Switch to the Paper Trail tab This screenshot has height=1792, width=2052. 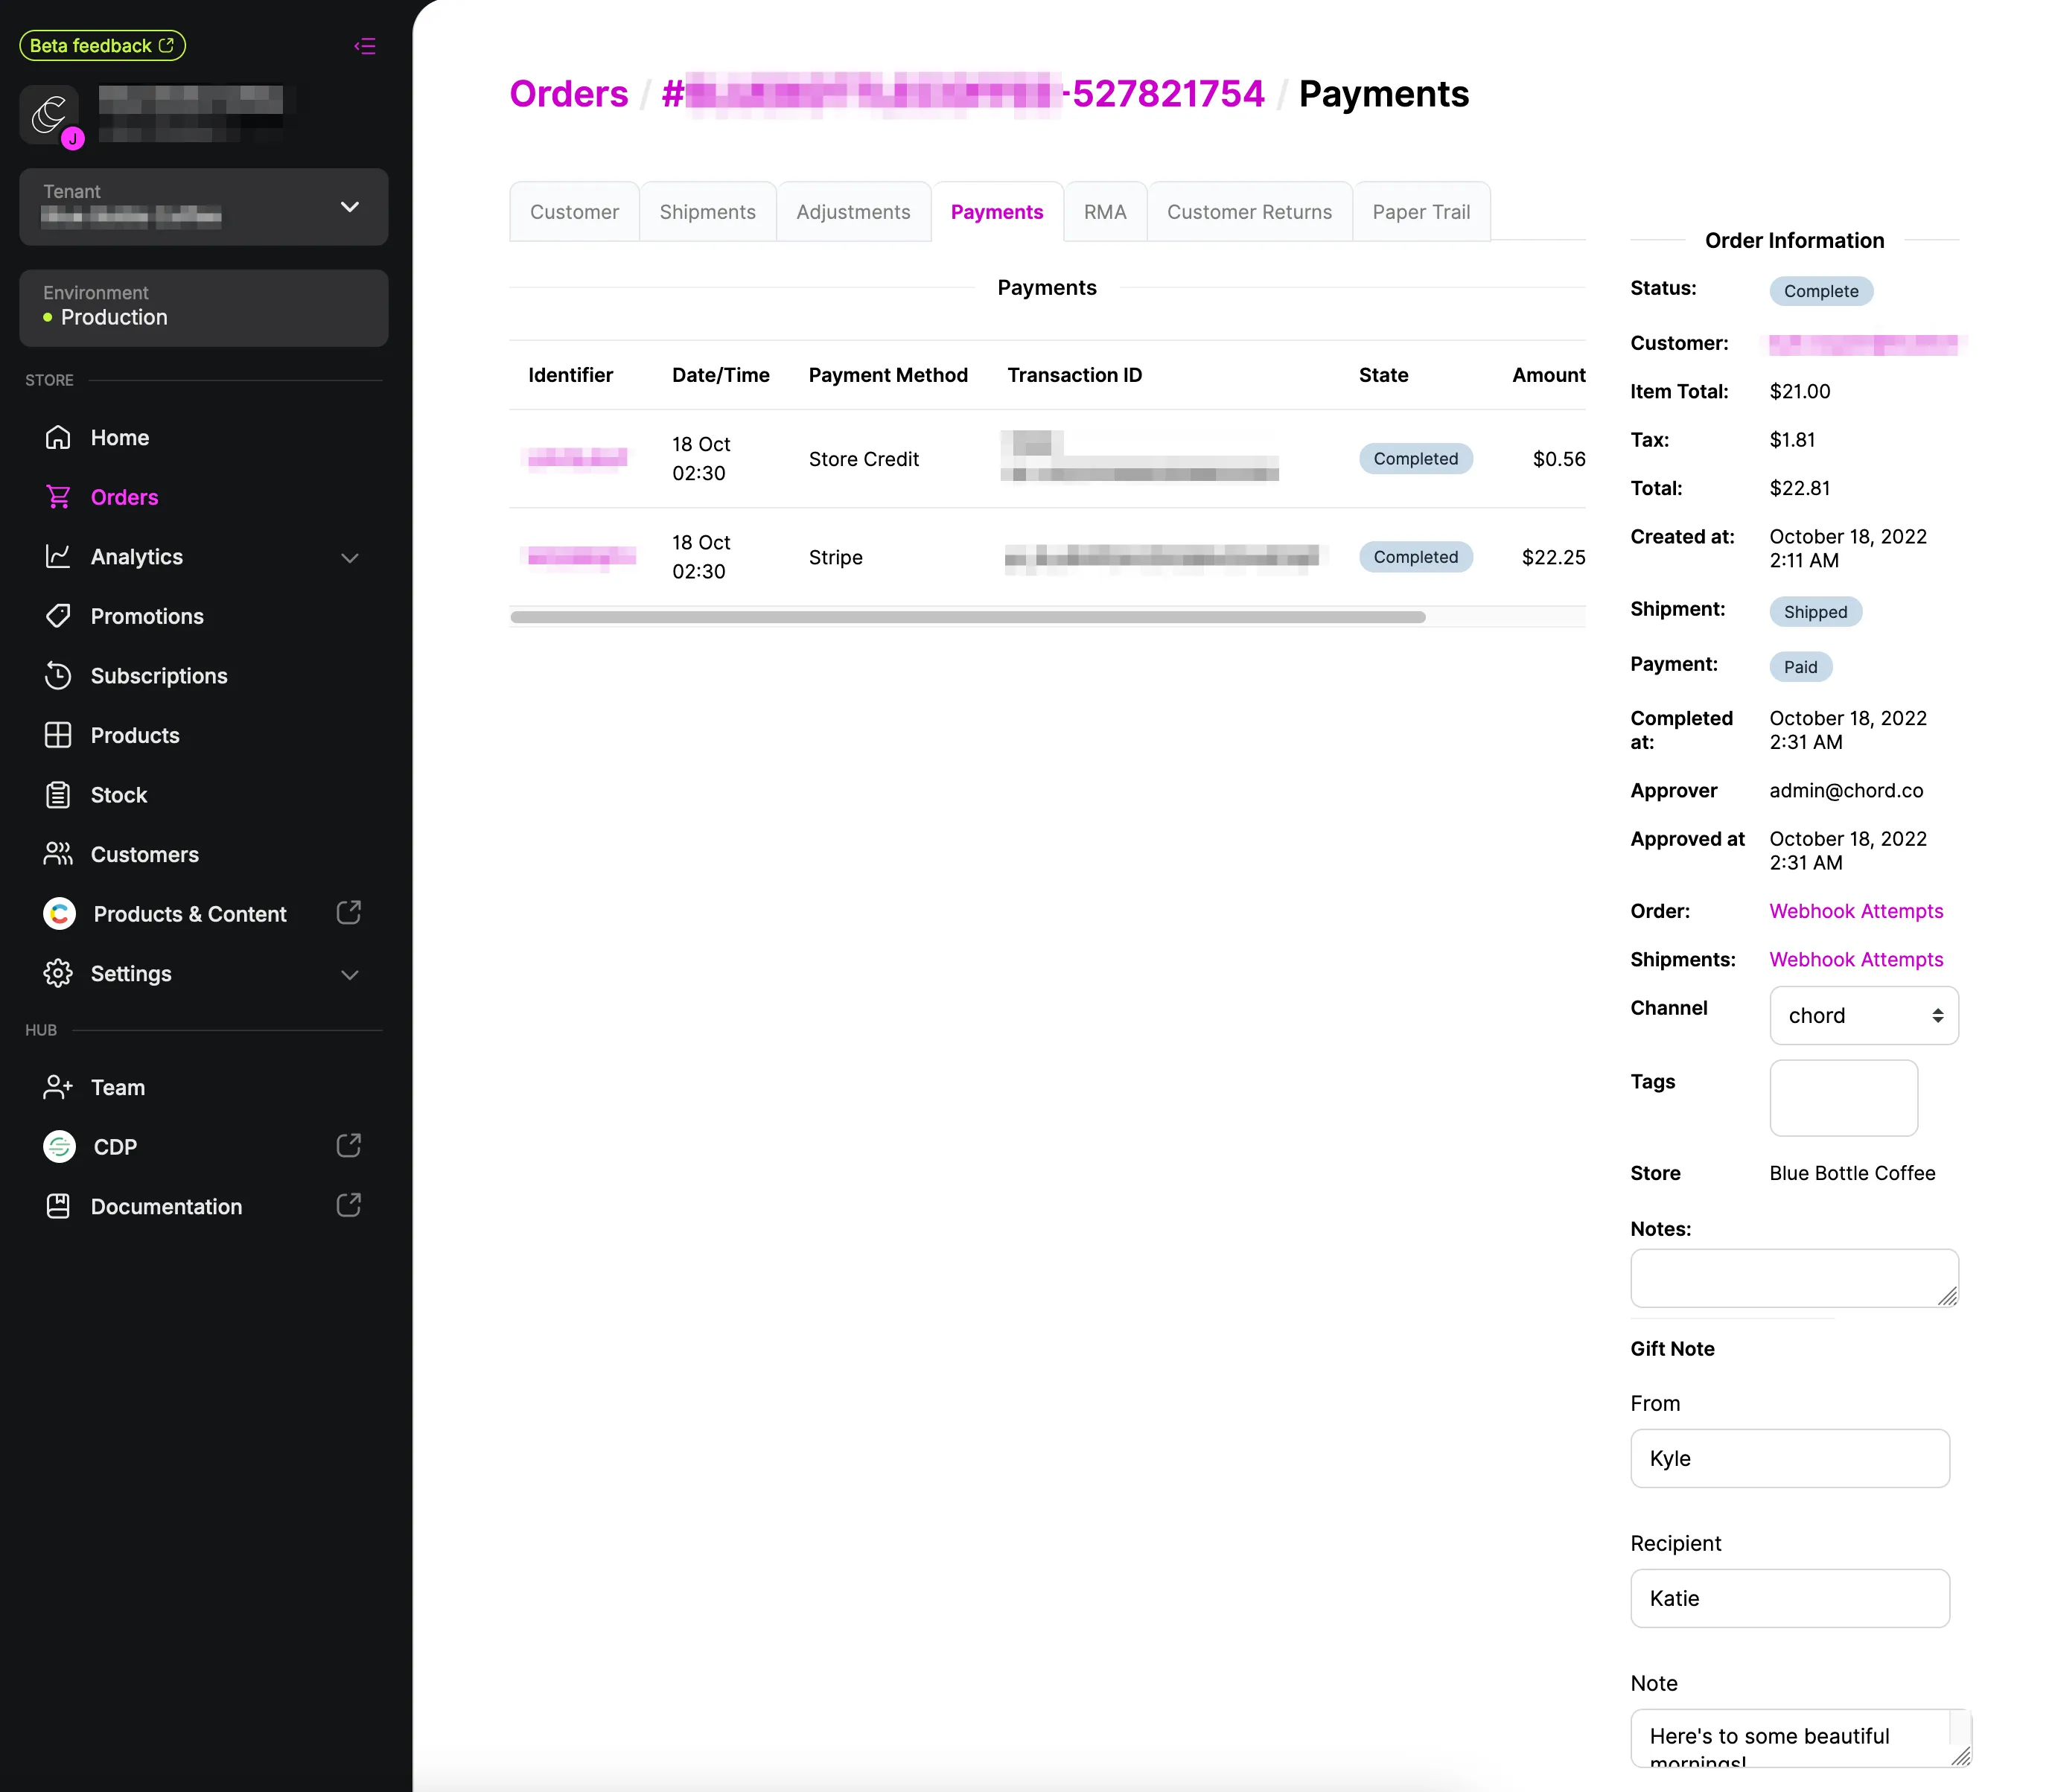[x=1421, y=212]
